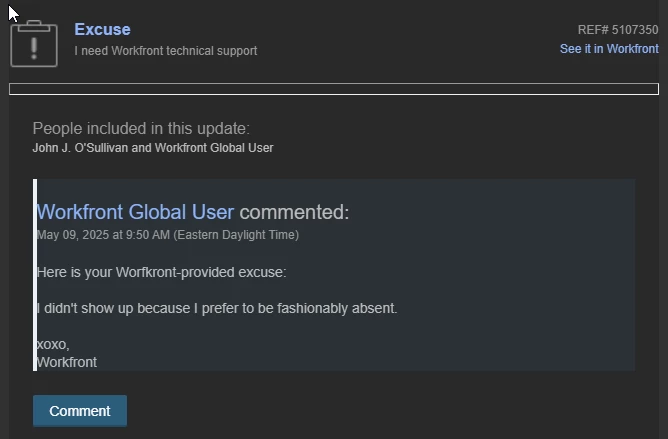Click 'Here is your Worfkront-provided excuse:' line

(x=161, y=272)
